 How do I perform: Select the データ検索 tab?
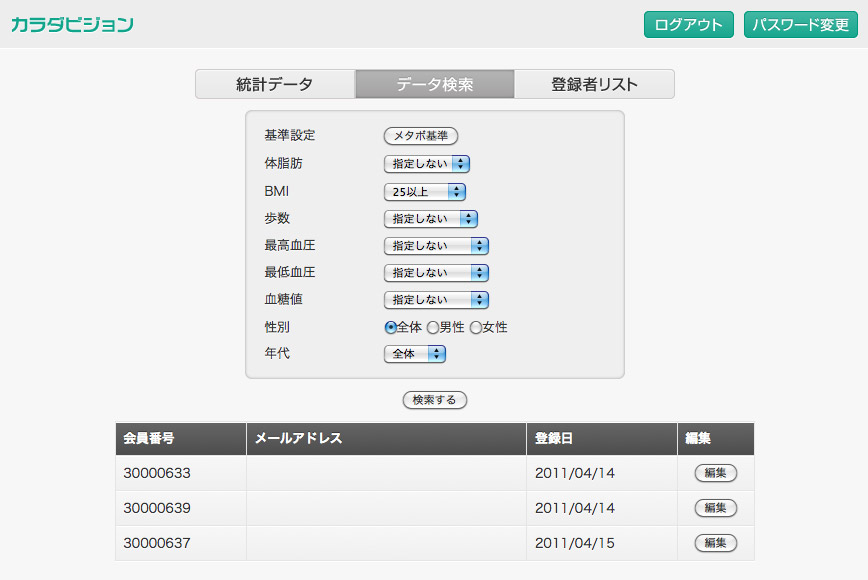[x=435, y=84]
